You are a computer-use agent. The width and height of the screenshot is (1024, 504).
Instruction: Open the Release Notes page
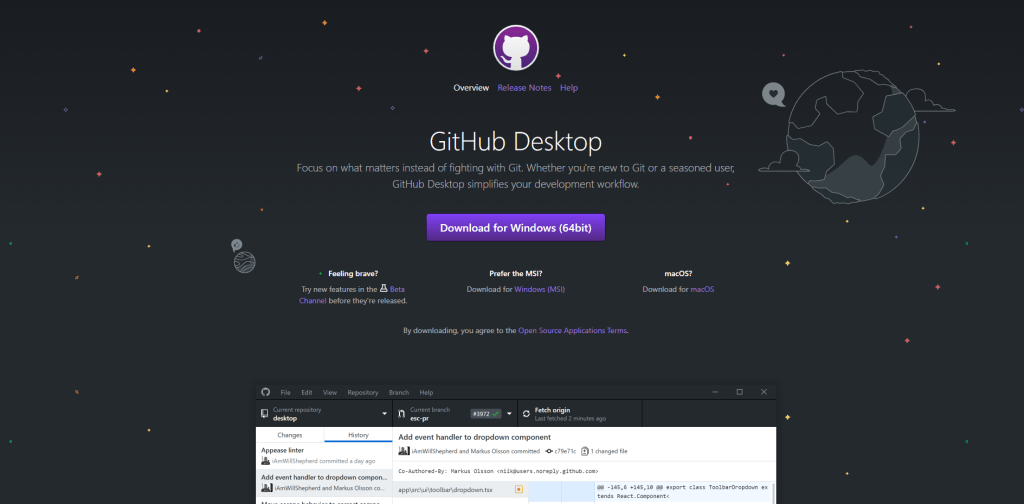(x=524, y=87)
